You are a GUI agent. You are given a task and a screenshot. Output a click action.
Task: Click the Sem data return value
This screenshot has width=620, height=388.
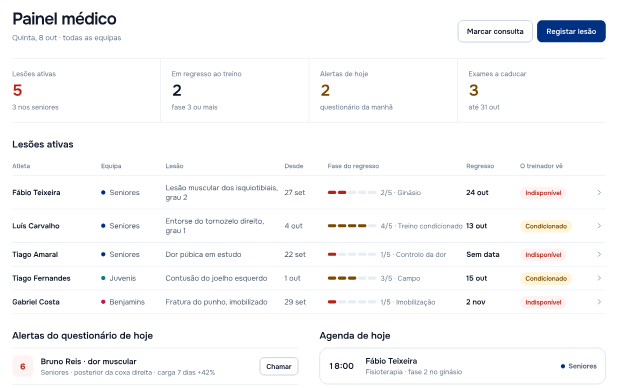tap(483, 254)
